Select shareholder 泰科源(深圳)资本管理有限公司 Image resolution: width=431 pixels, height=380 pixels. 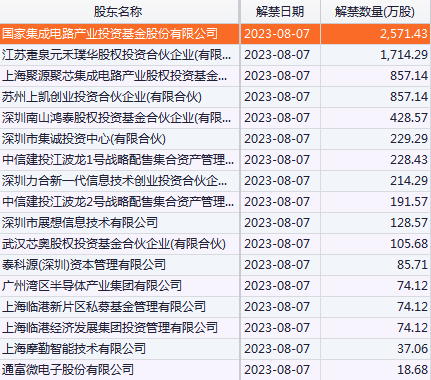click(84, 265)
